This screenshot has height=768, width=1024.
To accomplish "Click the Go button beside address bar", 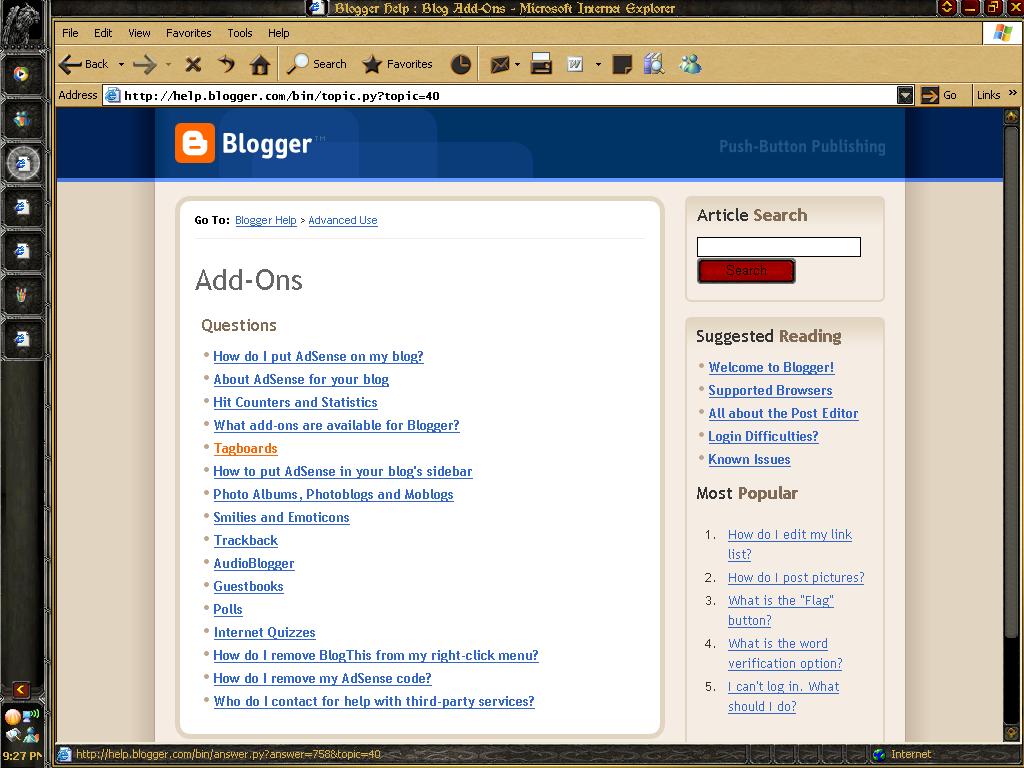I will pos(938,95).
